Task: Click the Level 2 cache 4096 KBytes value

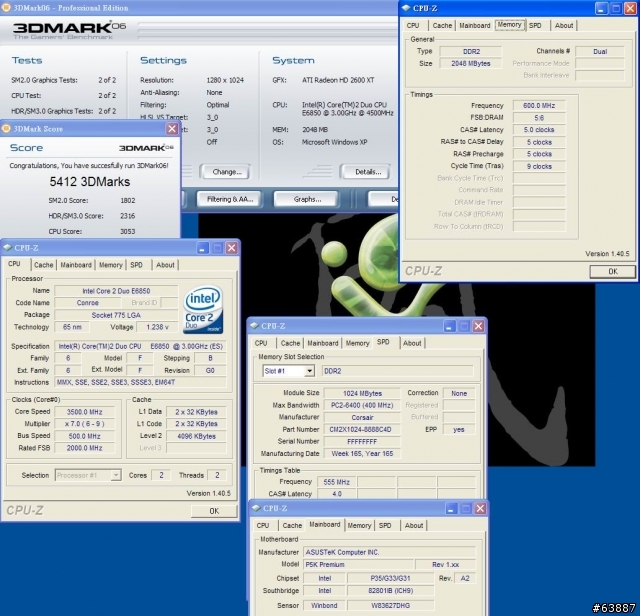Action: tap(196, 436)
